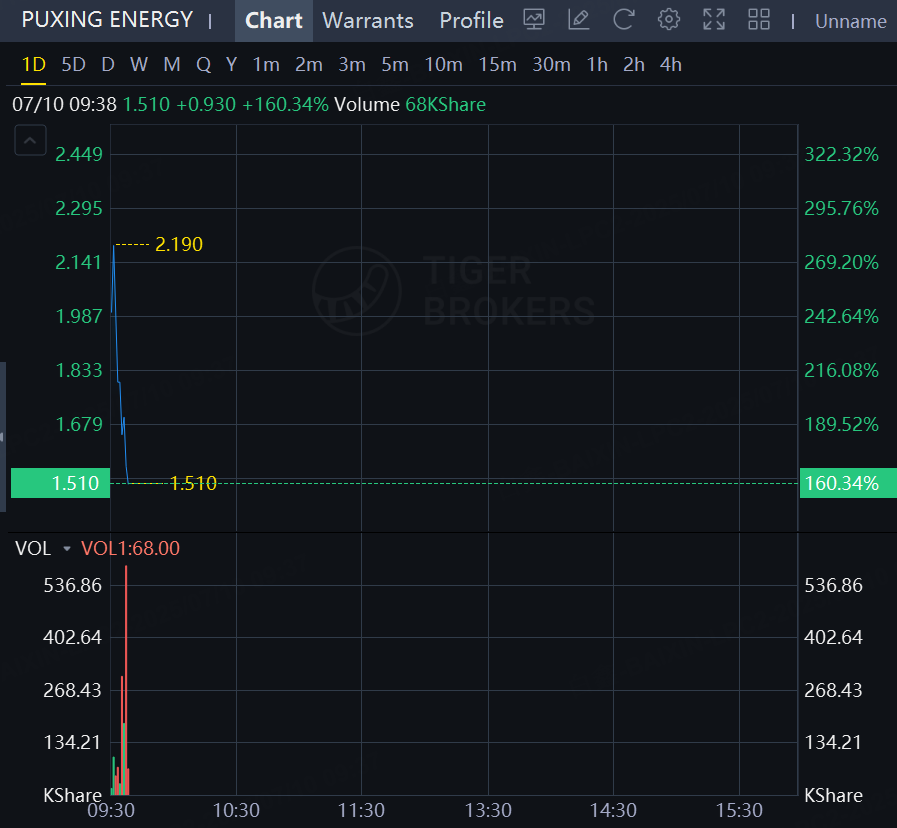Select the 1m interval
Image resolution: width=897 pixels, height=828 pixels.
coord(266,65)
